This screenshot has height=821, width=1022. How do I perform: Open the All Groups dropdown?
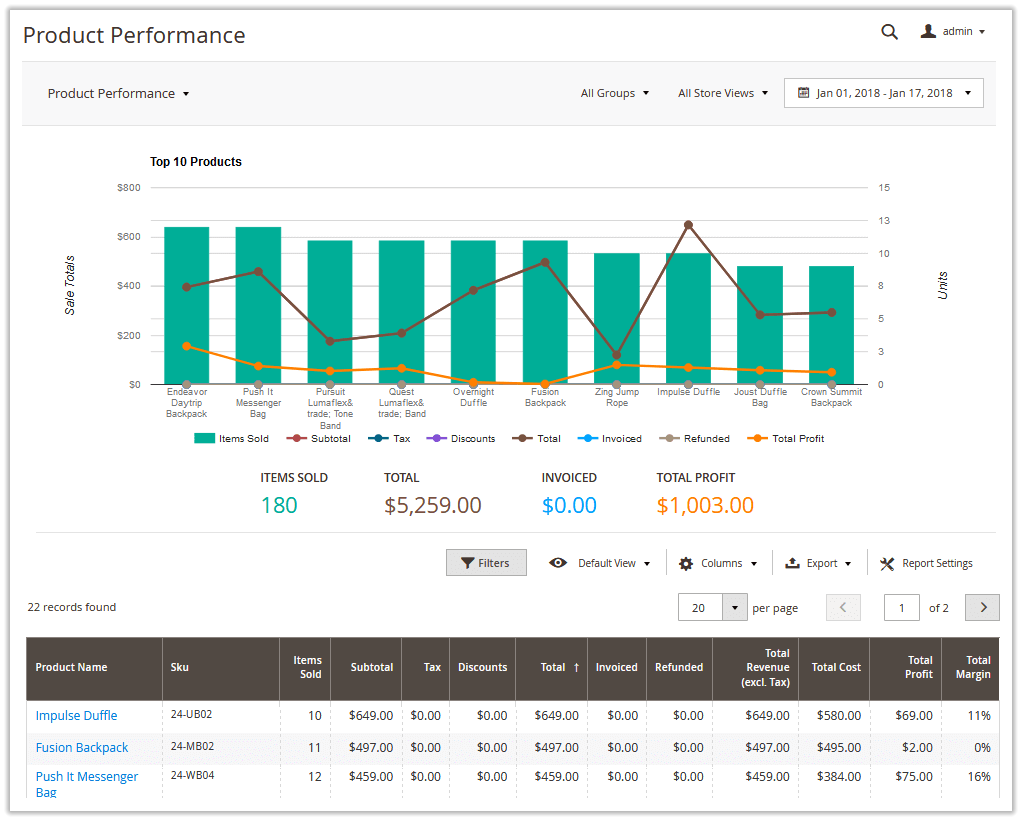coord(615,93)
